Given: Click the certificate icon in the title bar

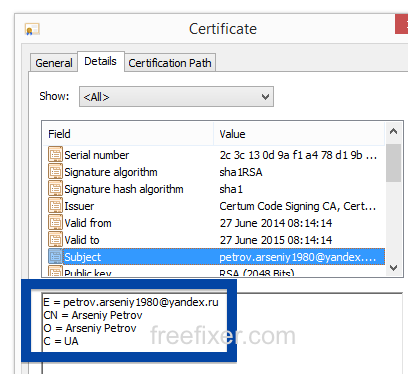Looking at the screenshot, I should point(32,29).
